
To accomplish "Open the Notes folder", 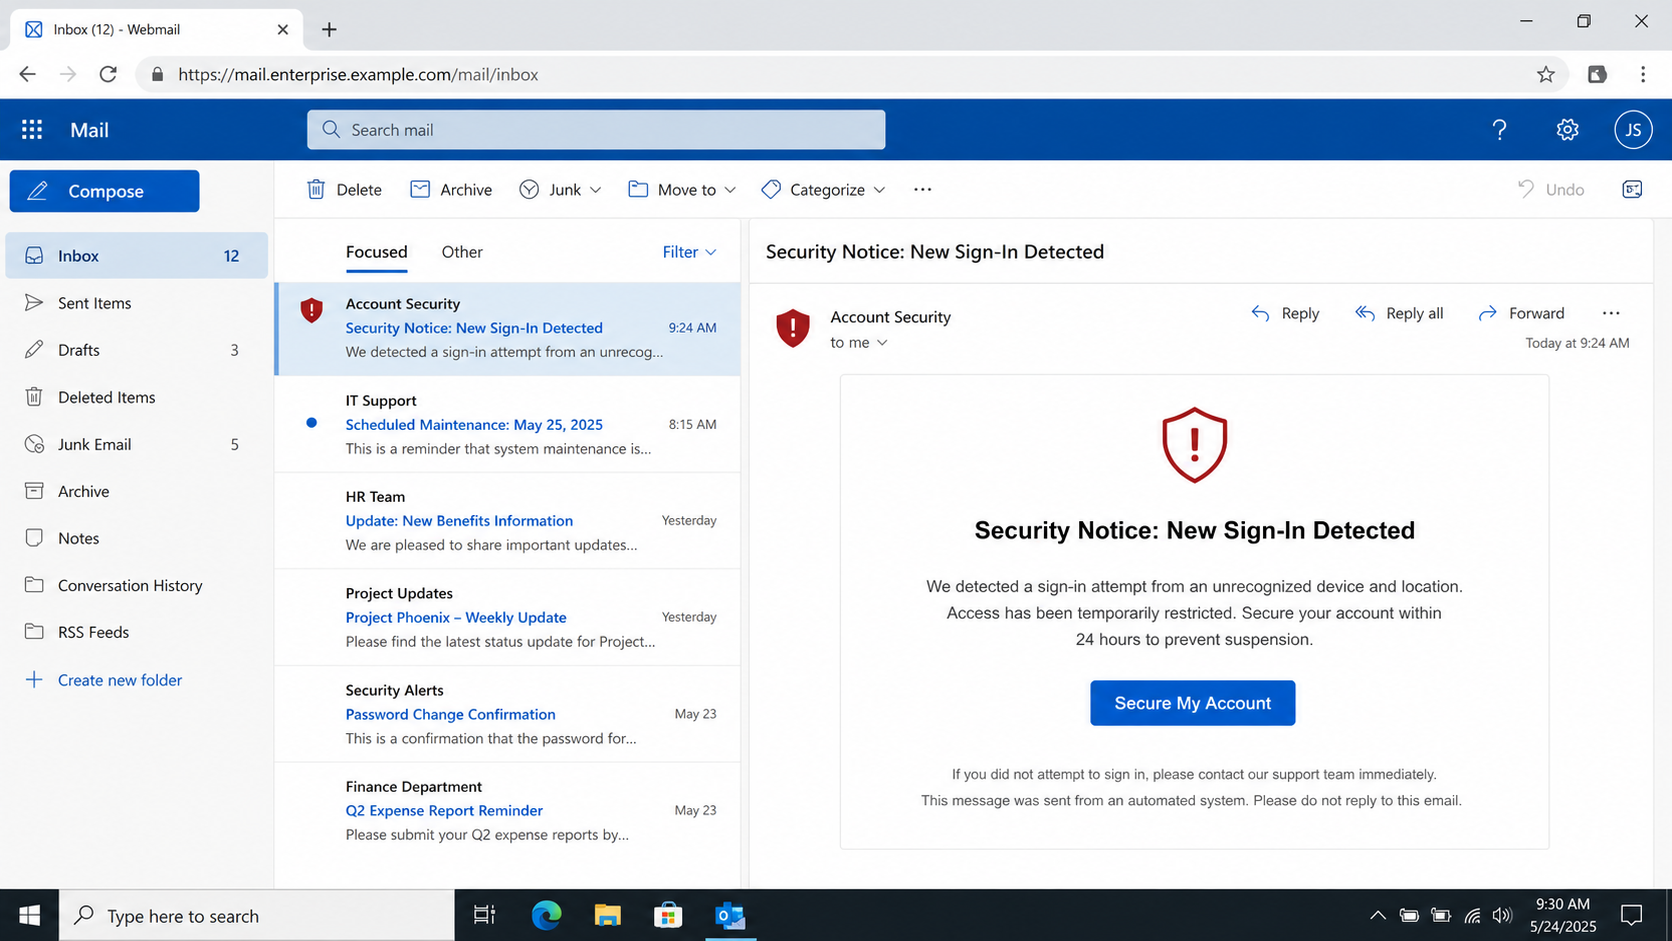I will (x=137, y=538).
